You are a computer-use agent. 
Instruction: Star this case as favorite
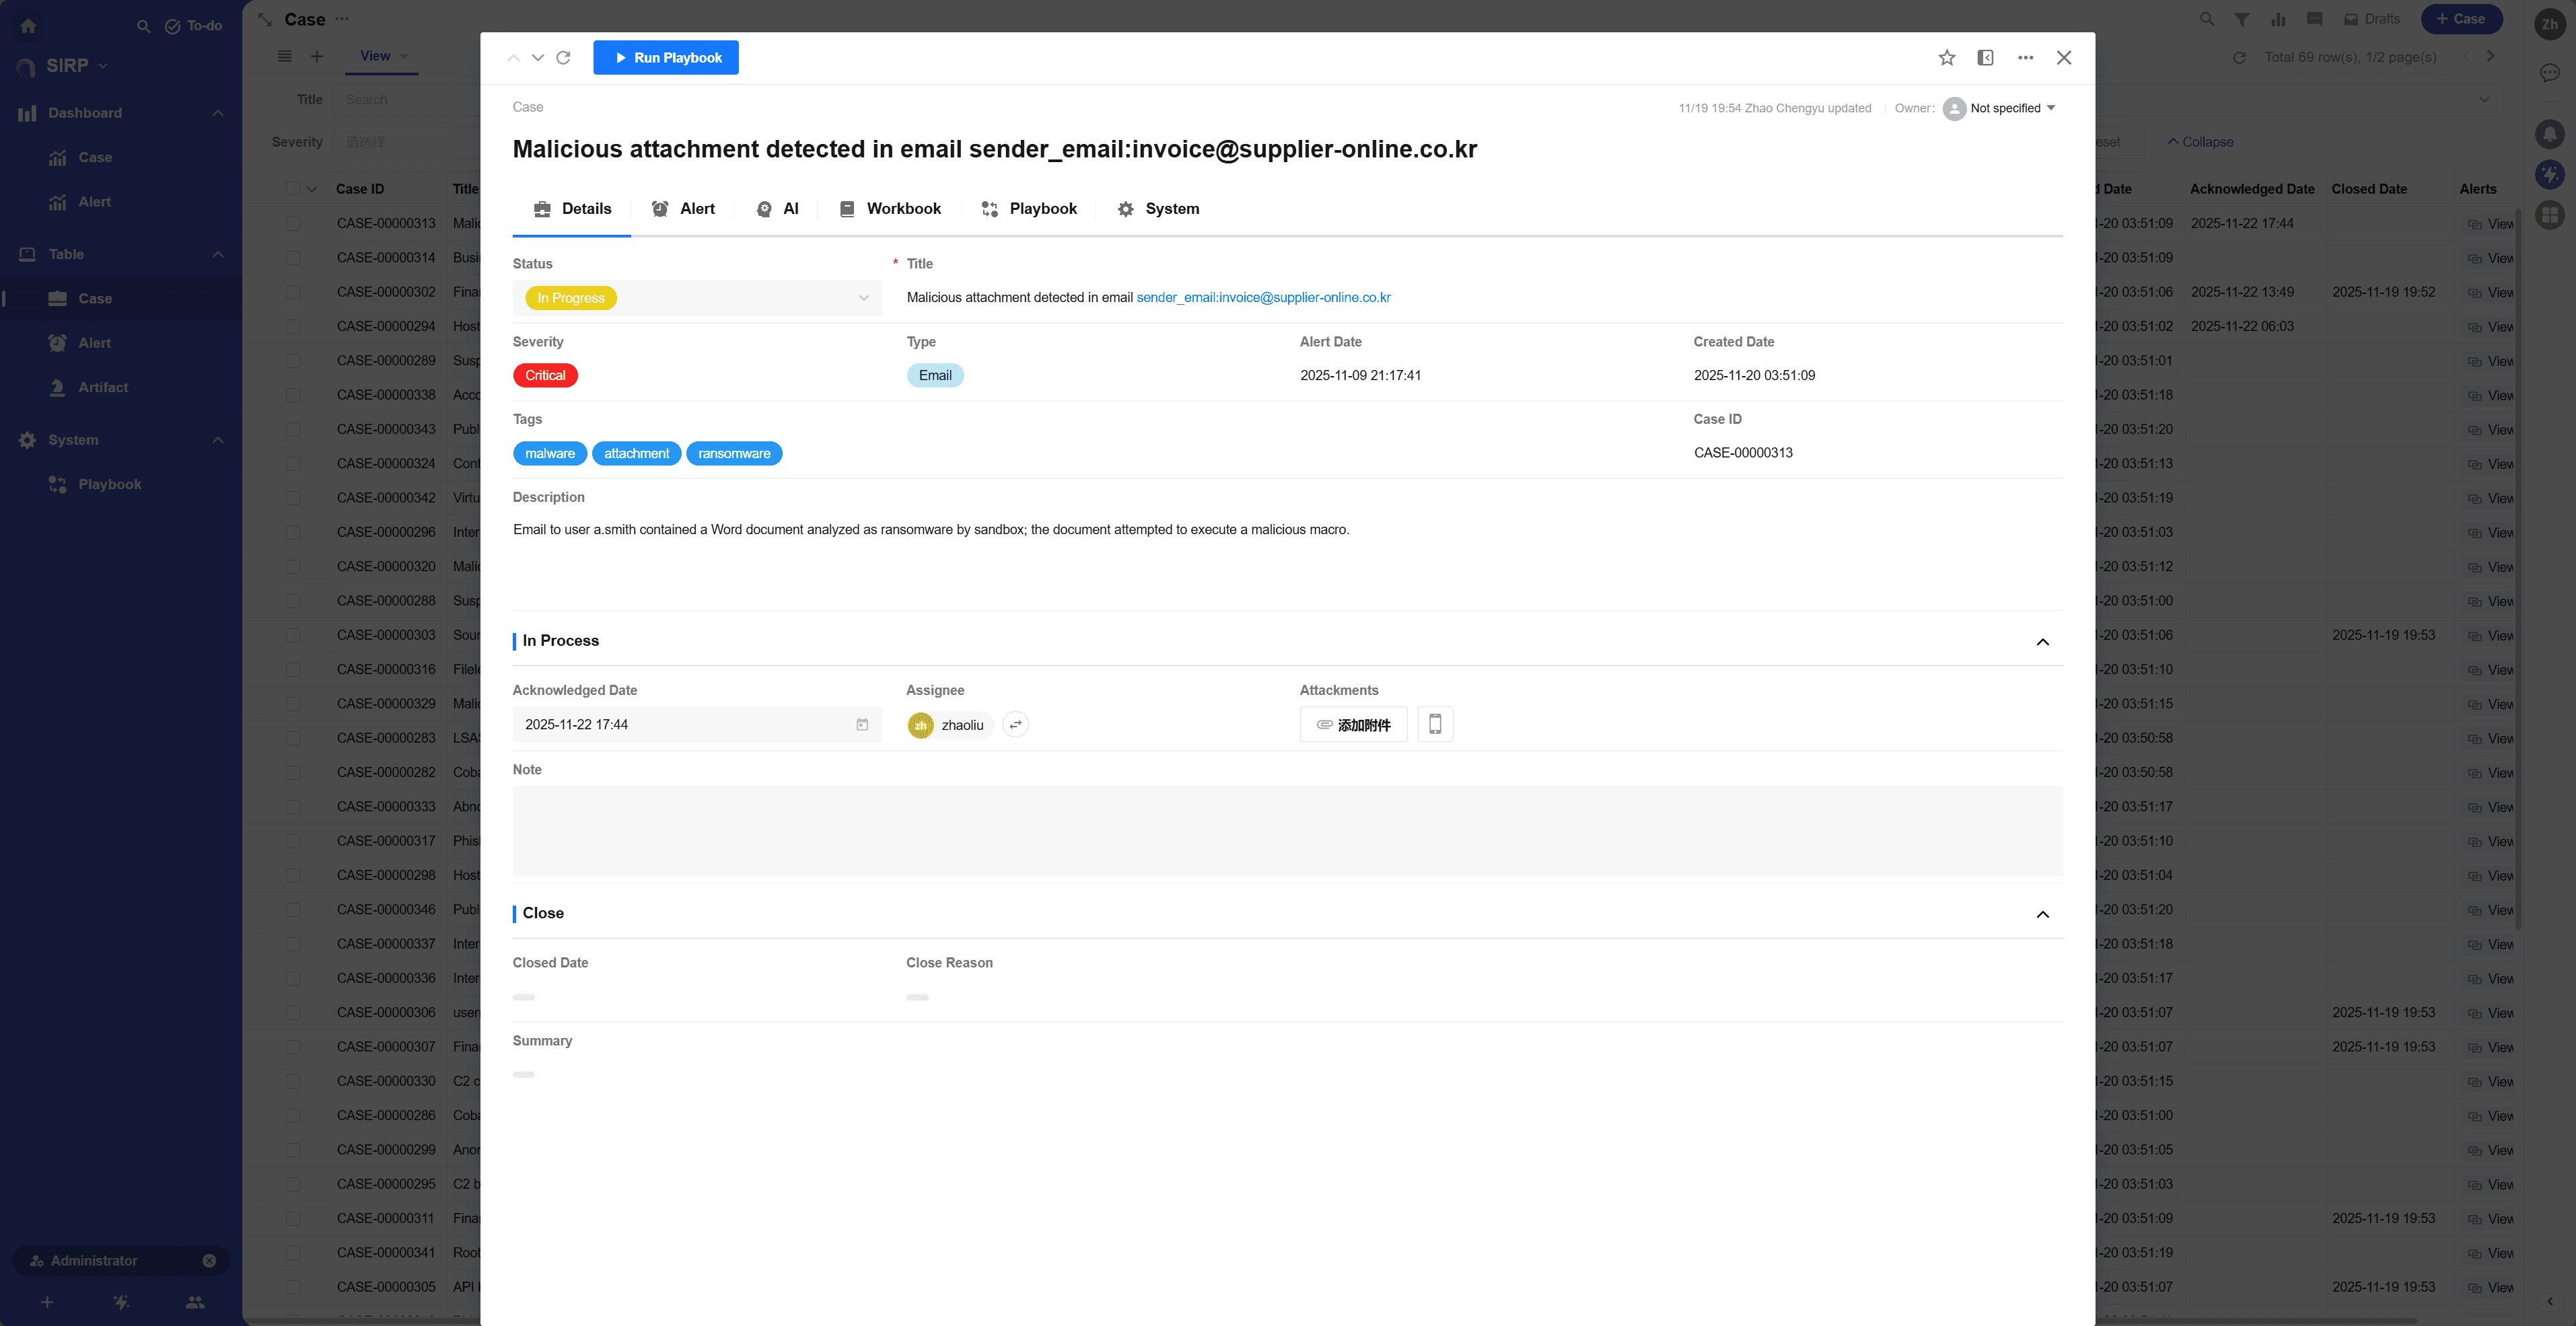click(1946, 58)
